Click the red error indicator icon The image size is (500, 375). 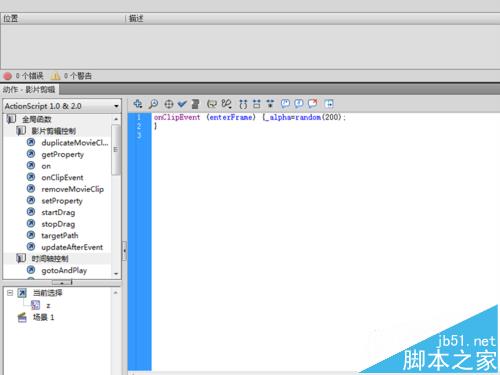(8, 76)
